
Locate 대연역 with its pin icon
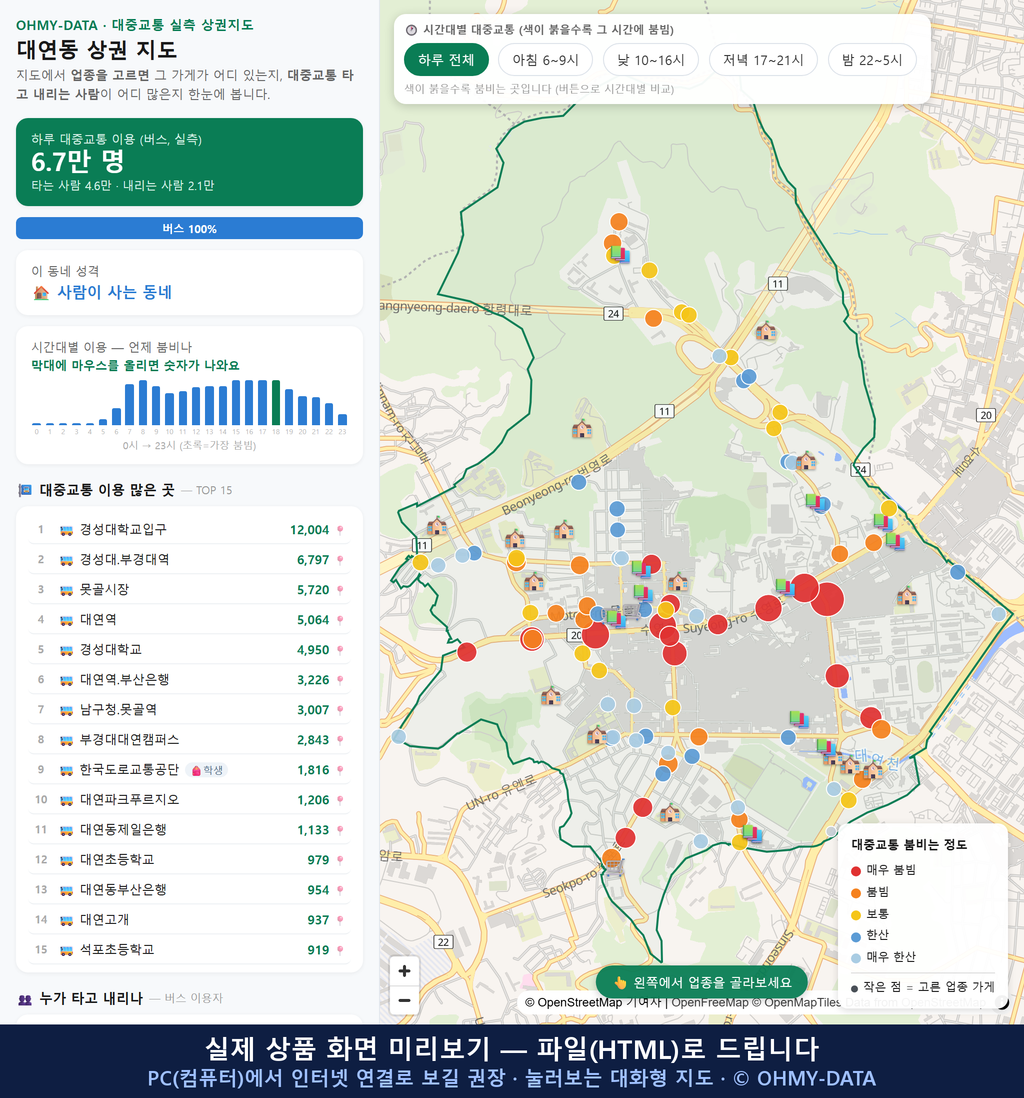click(340, 620)
